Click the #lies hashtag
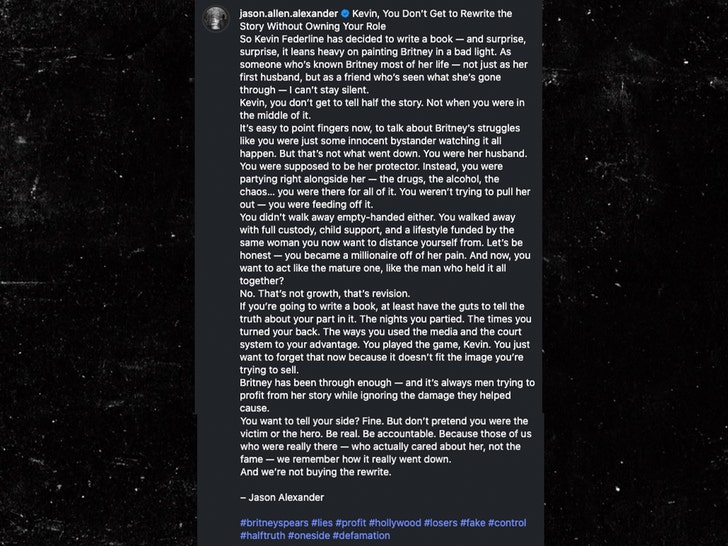This screenshot has width=728, height=546. [322, 523]
